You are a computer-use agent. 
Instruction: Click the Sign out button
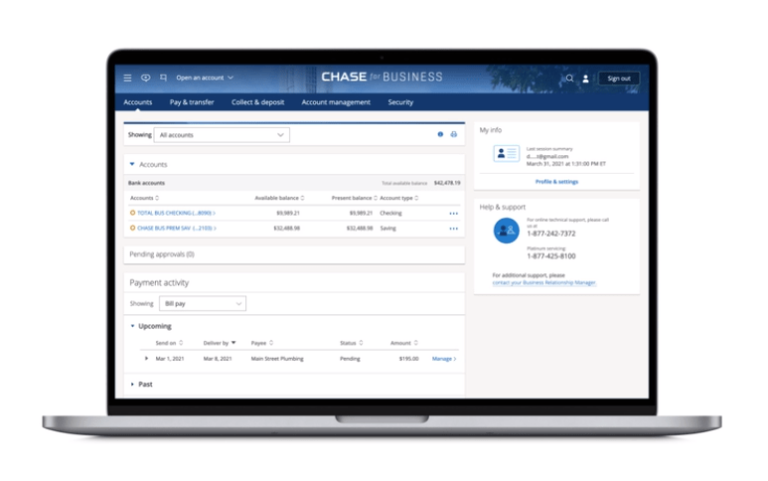coord(619,78)
